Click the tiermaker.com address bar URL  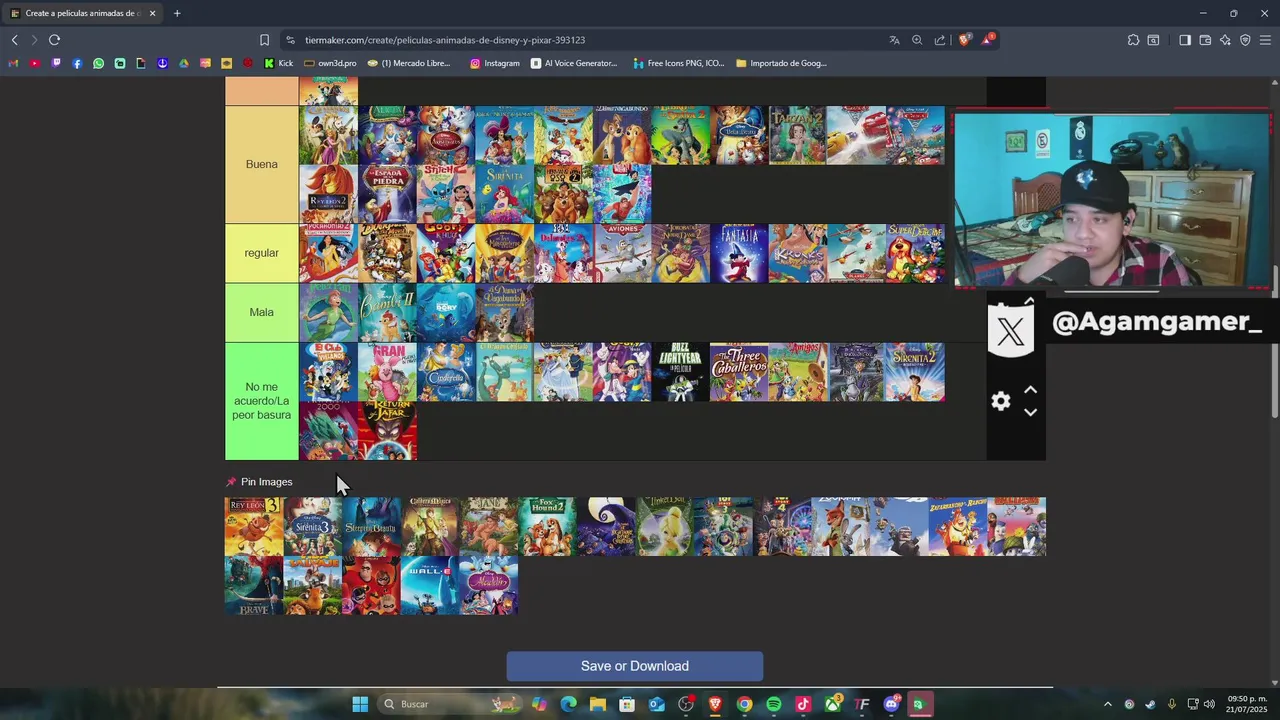click(x=445, y=40)
